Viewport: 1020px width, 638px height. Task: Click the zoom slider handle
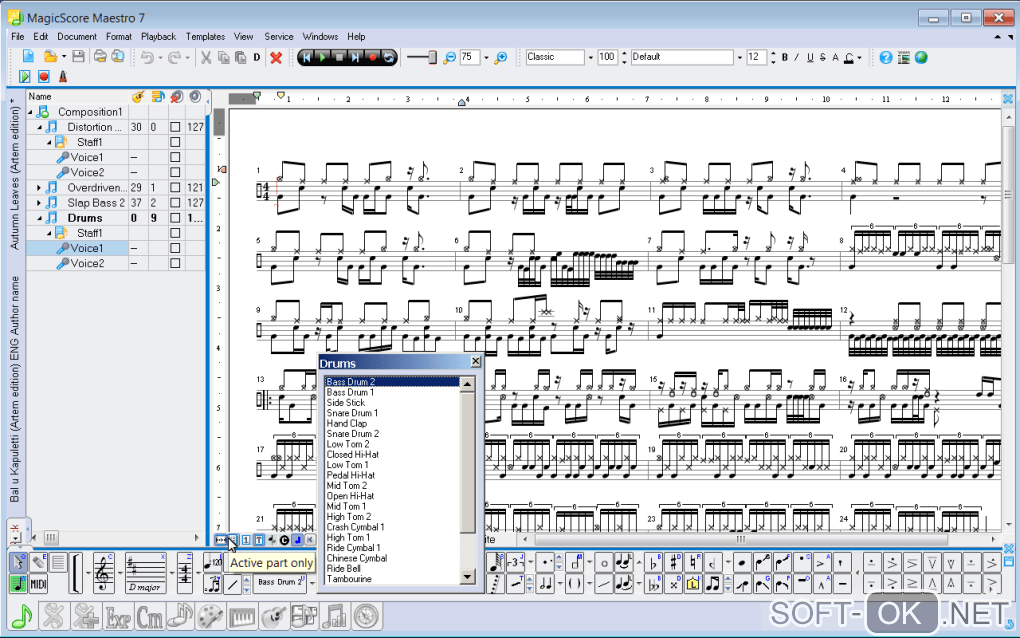432,58
